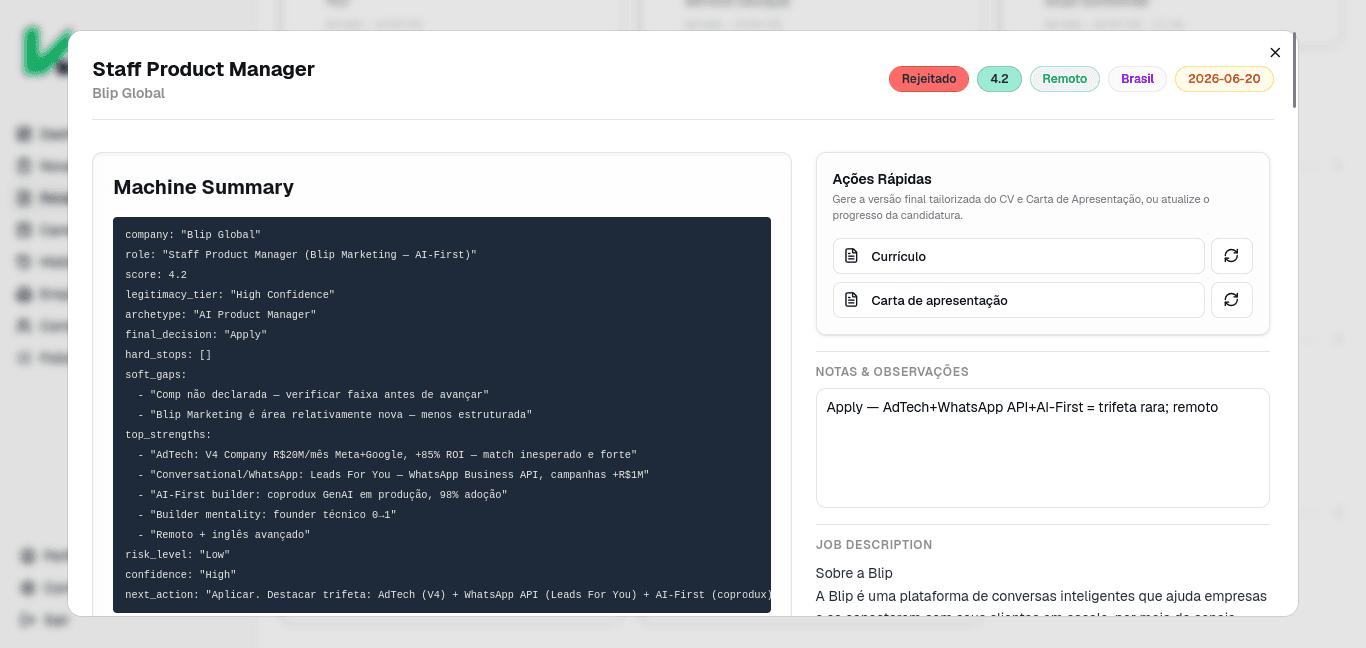Click the 'AdTech: V4 Company' strength line
Image resolution: width=1366 pixels, height=648 pixels.
click(387, 455)
